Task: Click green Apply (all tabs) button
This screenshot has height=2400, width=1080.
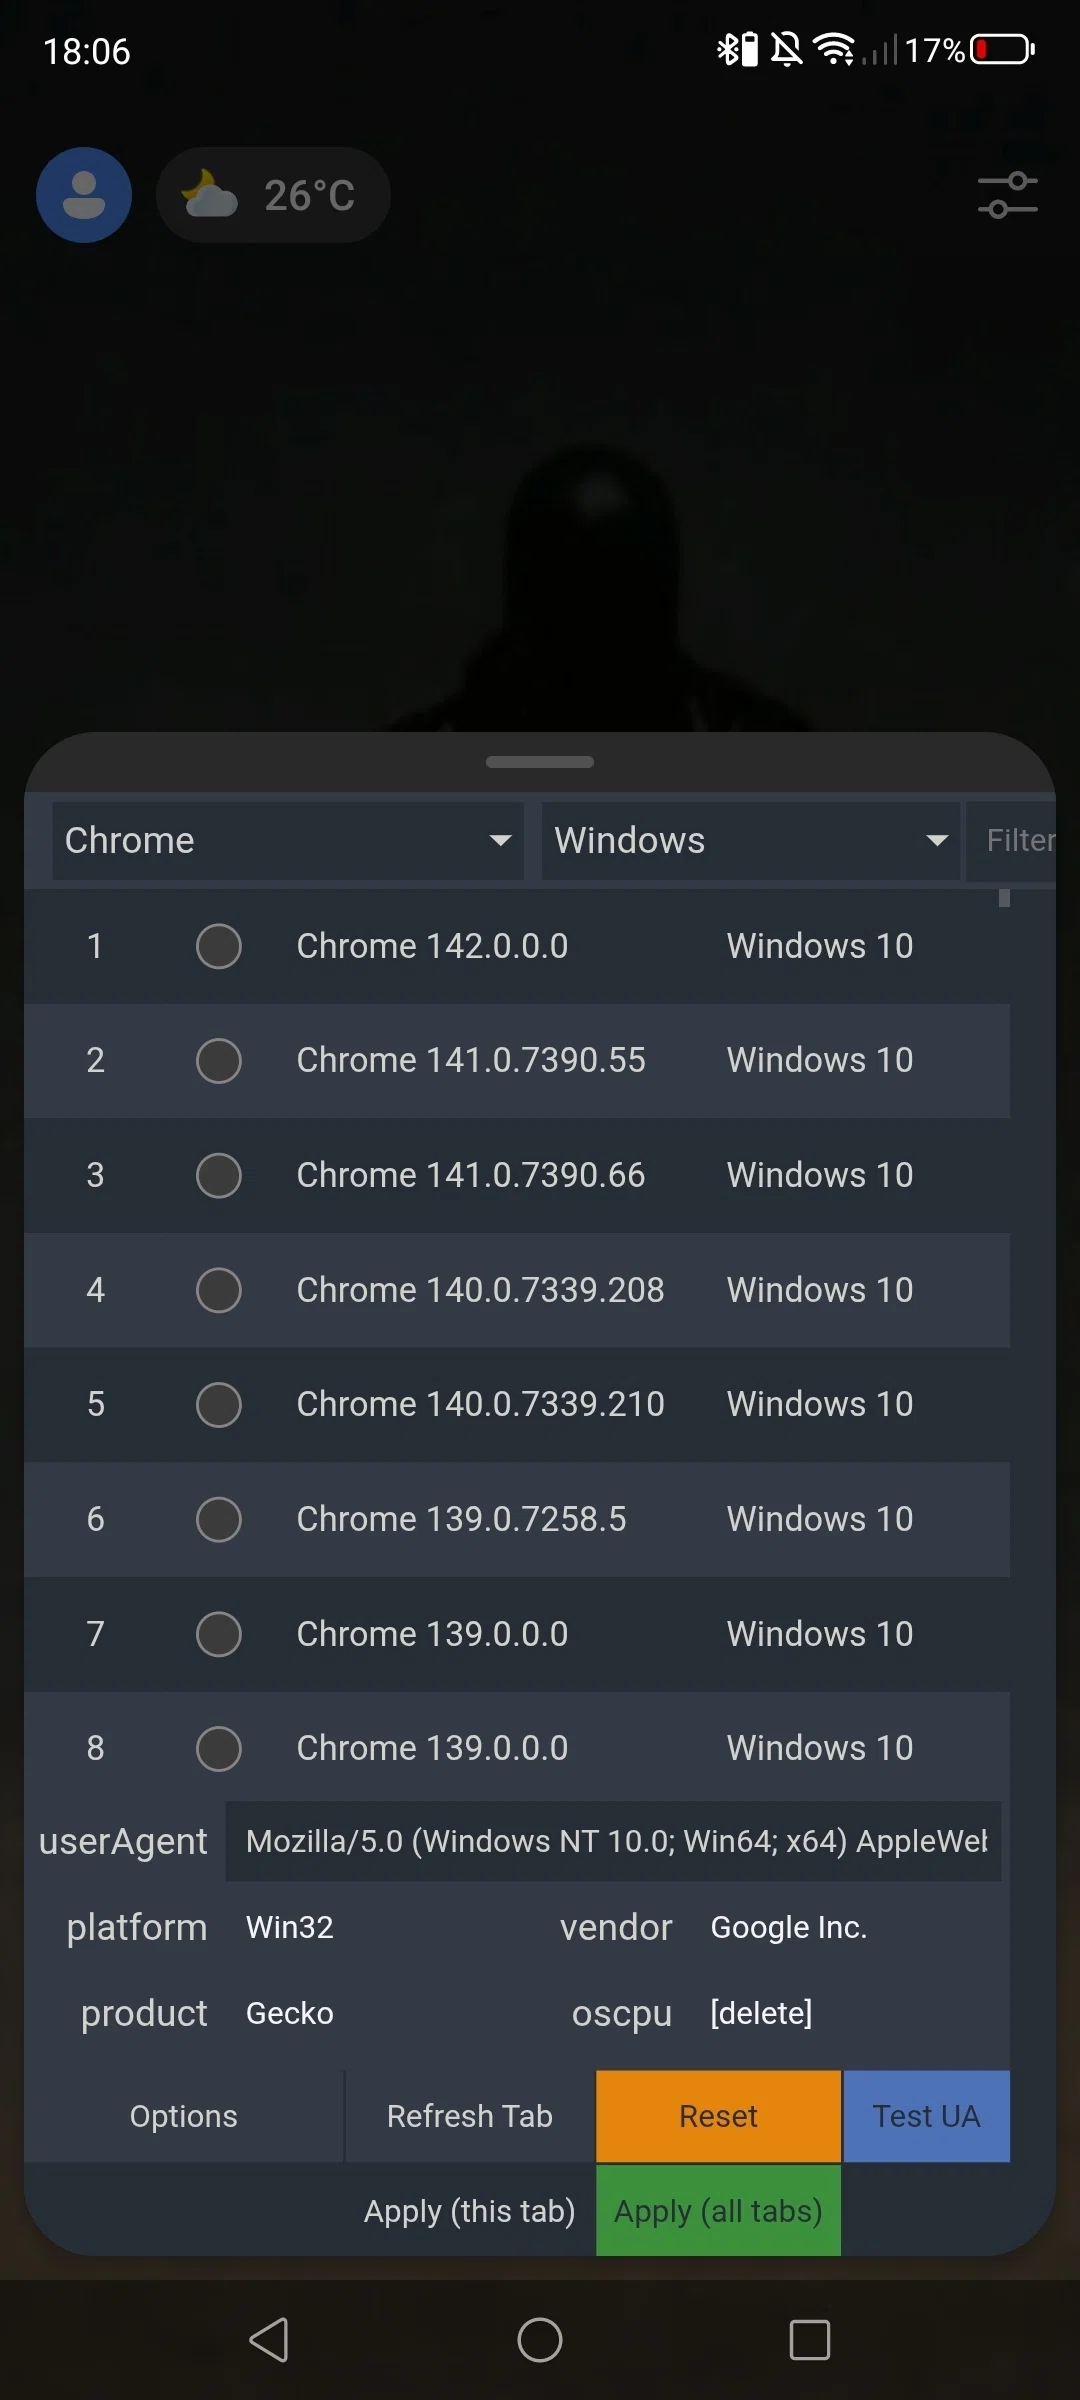Action: 718,2211
